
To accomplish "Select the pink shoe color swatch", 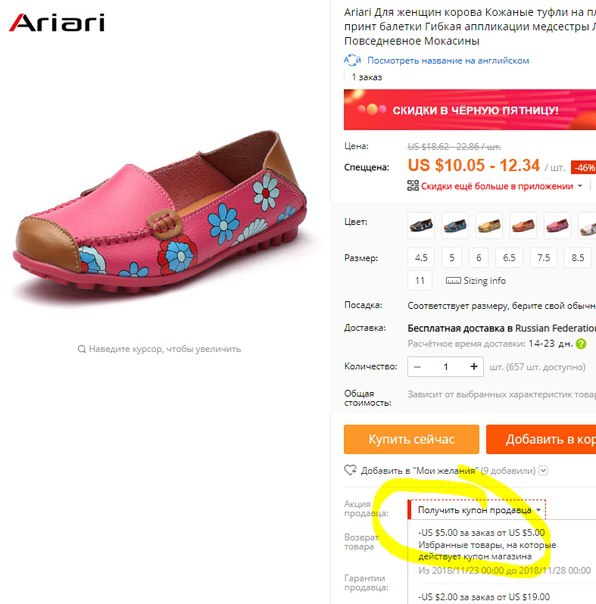I will (x=557, y=225).
